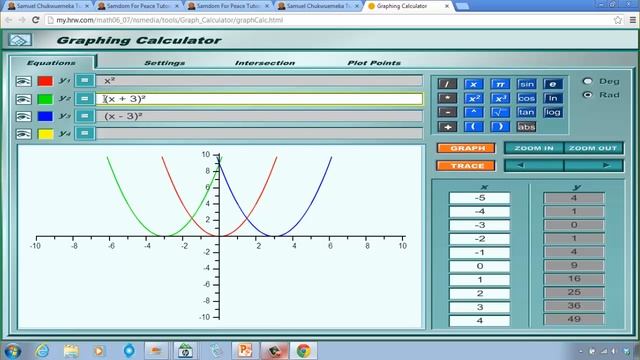
Task: Select the Deg angle mode
Action: [x=587, y=81]
